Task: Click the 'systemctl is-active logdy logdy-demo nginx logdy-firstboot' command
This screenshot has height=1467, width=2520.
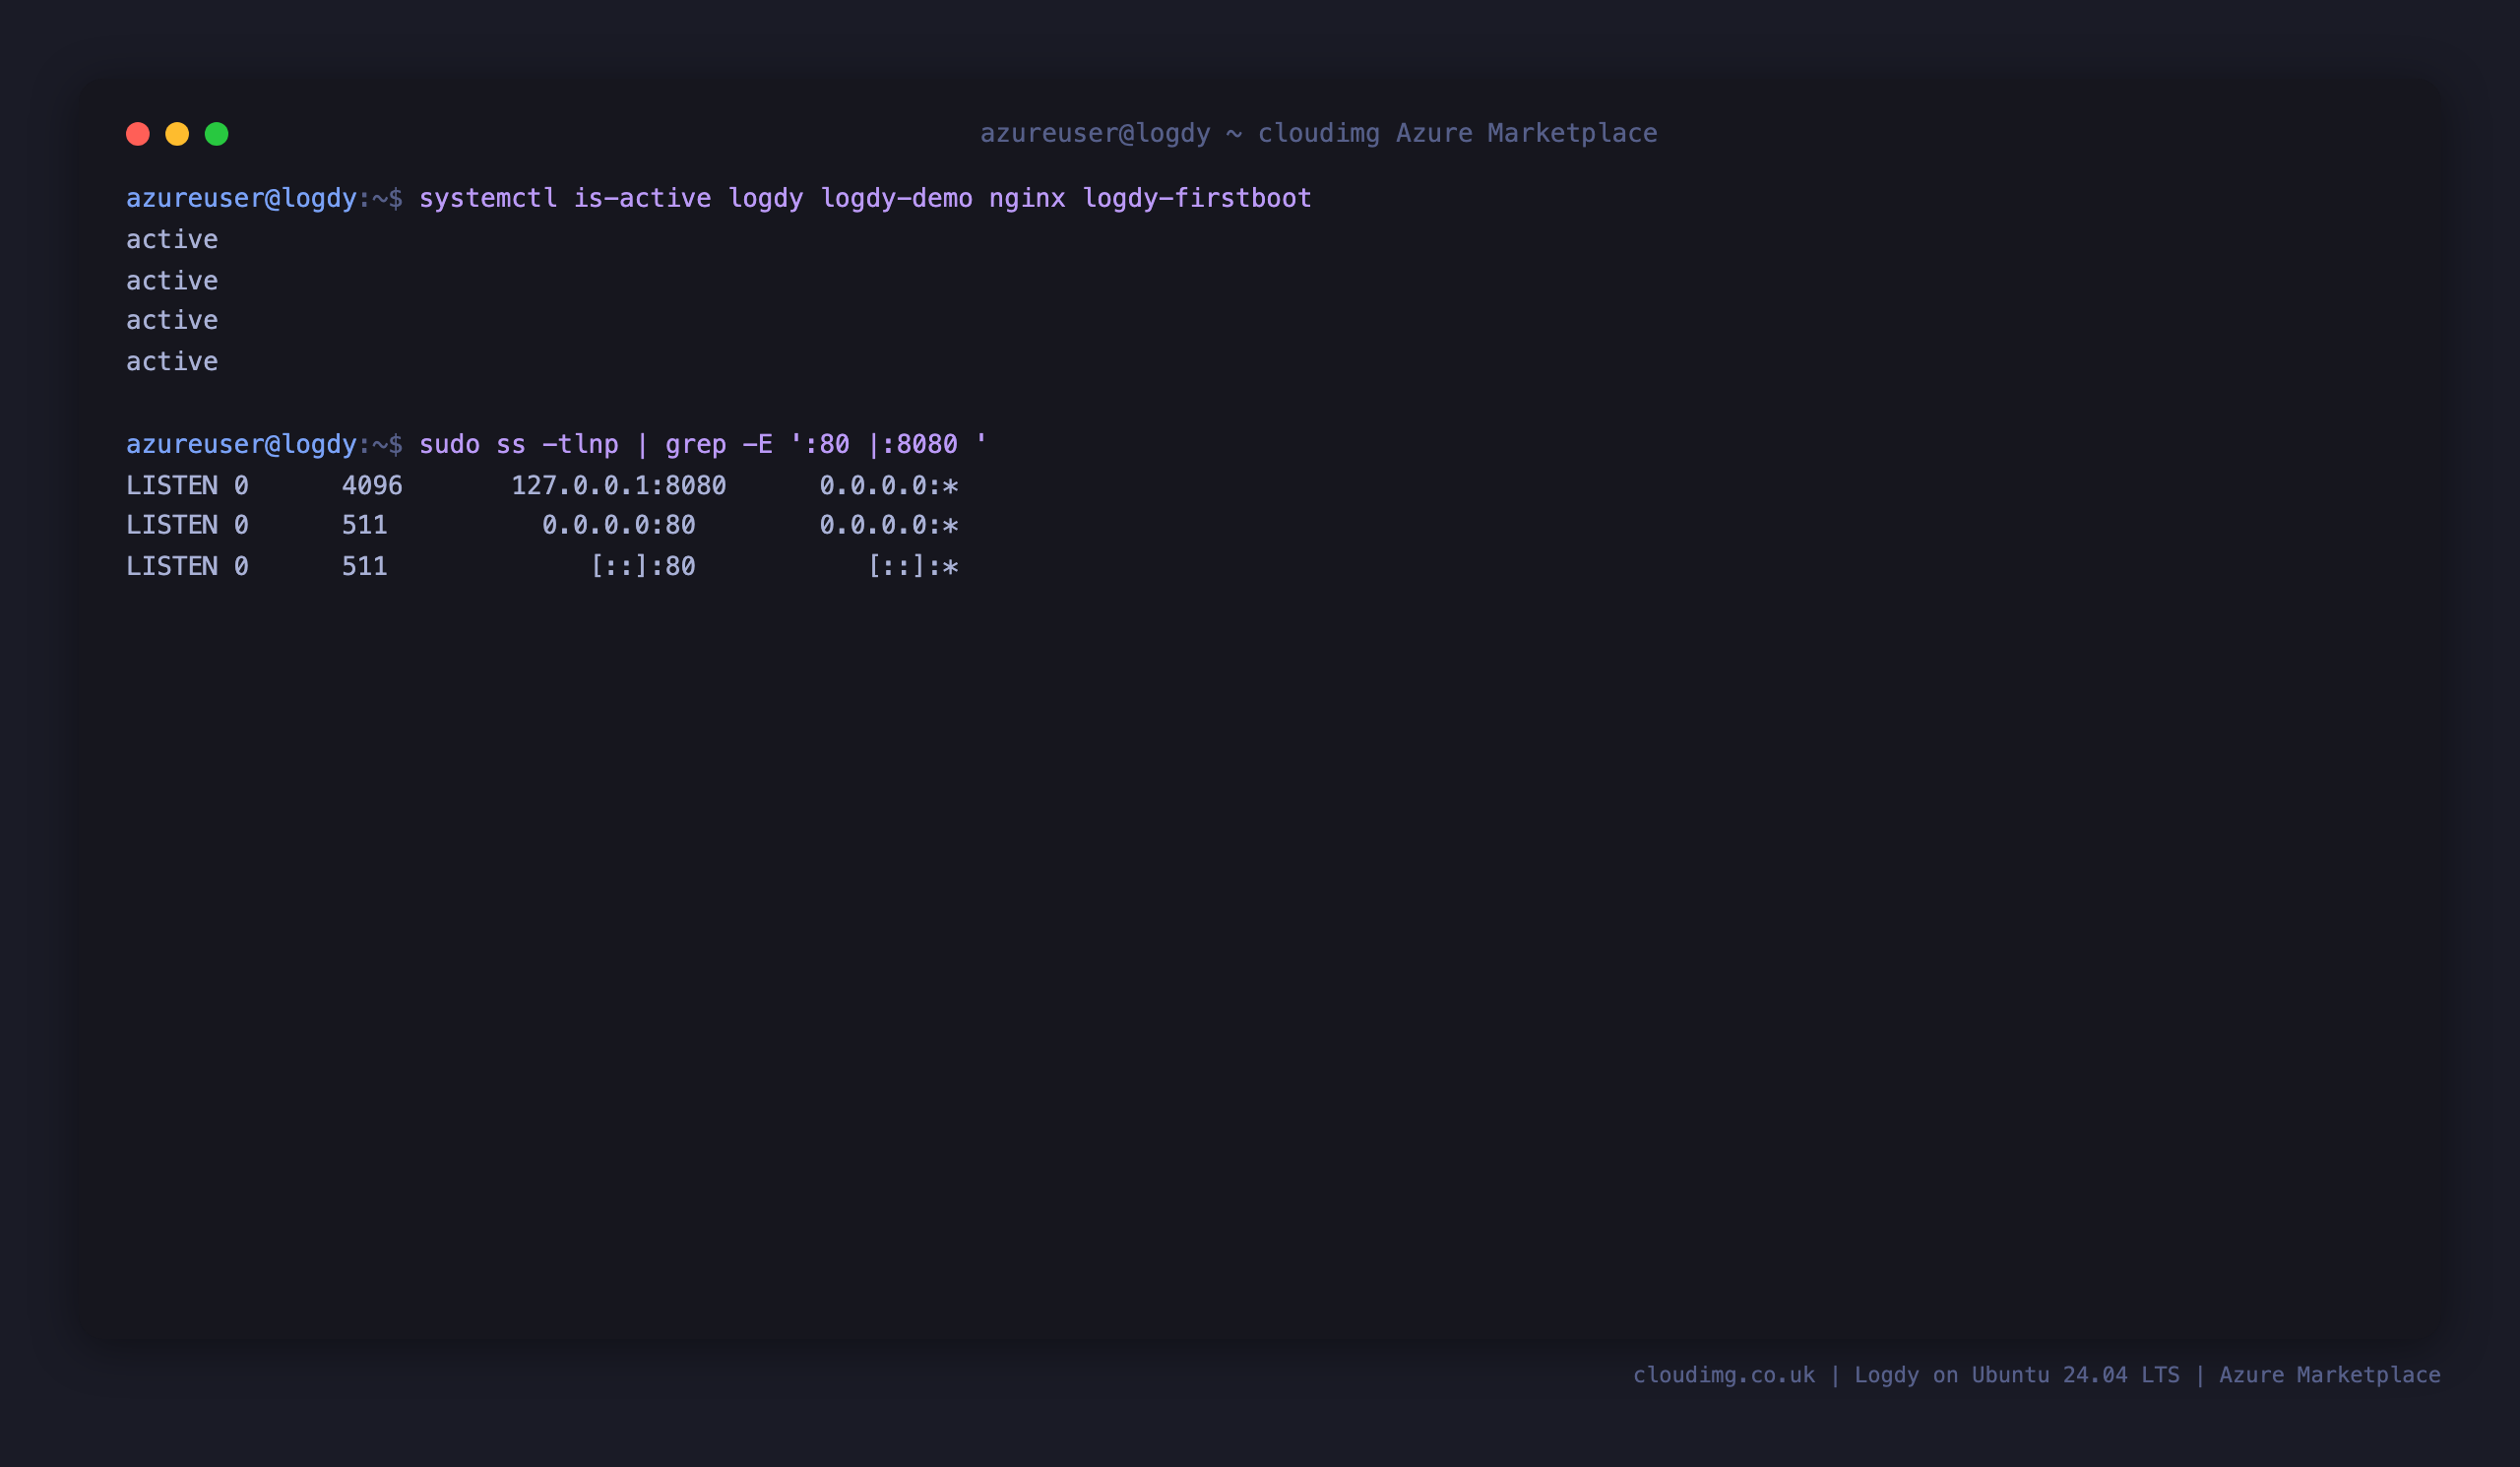Action: point(865,198)
